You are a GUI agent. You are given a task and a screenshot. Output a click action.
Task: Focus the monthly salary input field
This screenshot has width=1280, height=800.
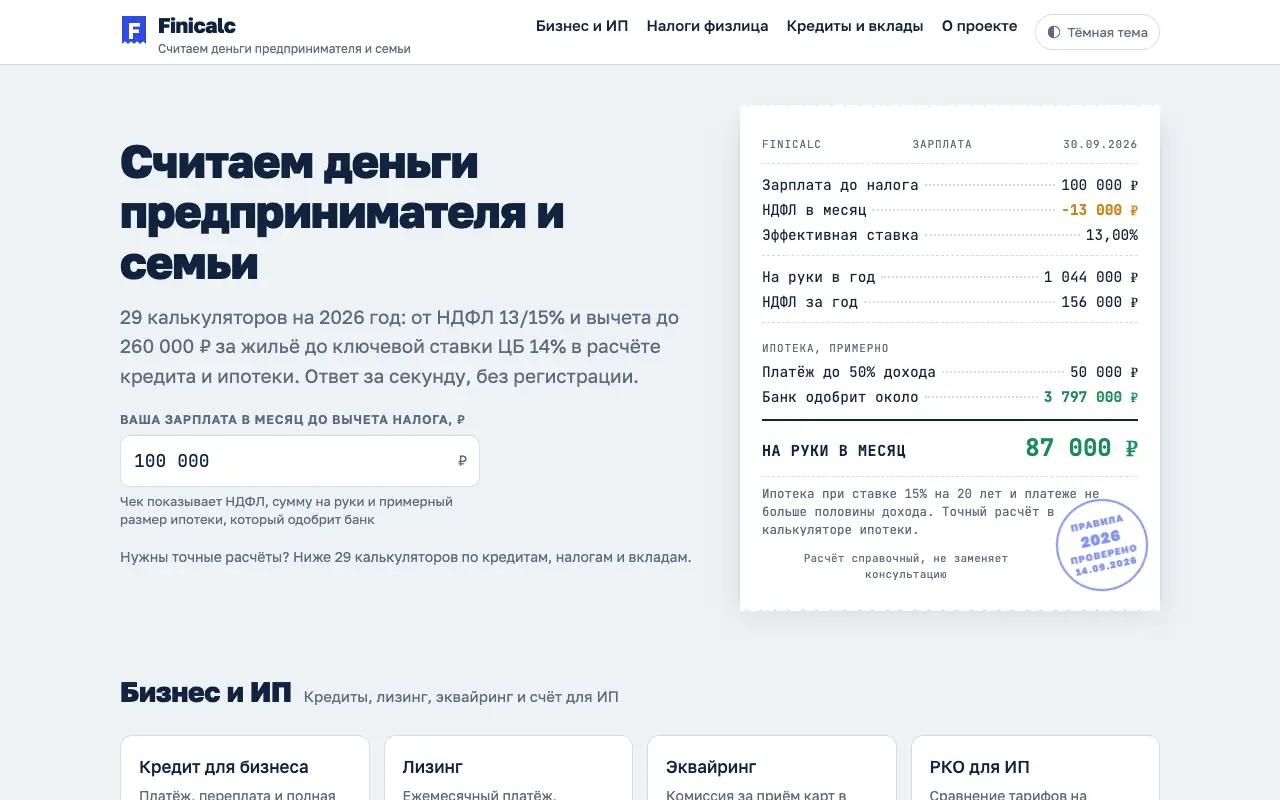tap(300, 461)
